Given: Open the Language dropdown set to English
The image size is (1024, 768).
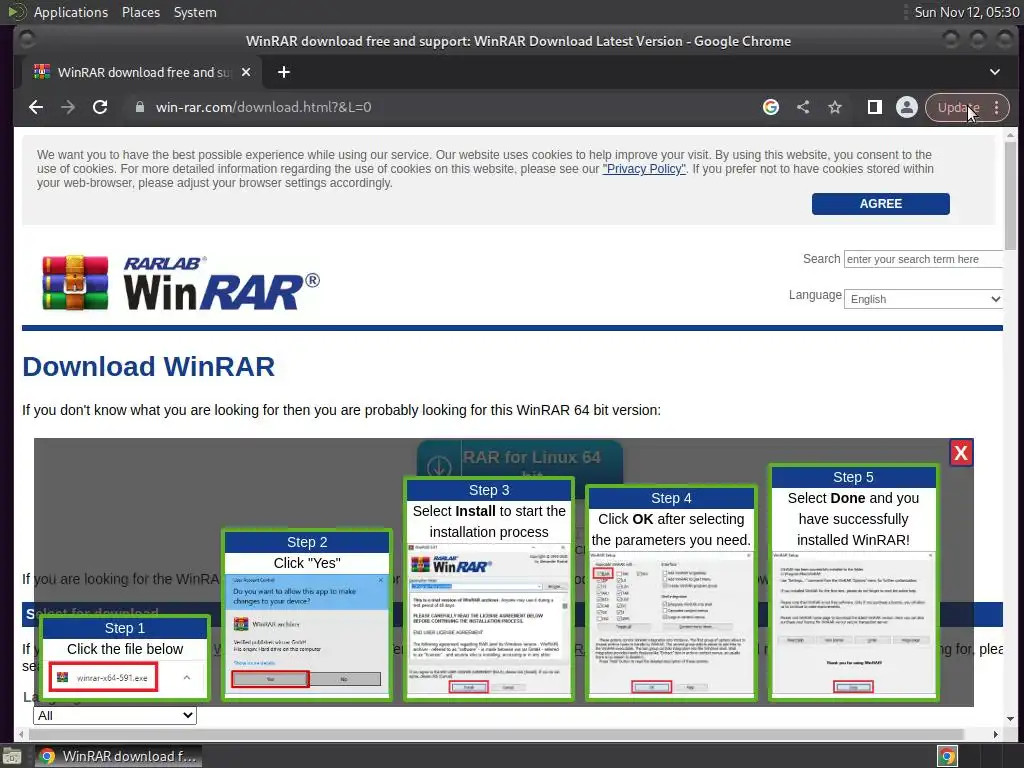Looking at the screenshot, I should (x=923, y=298).
